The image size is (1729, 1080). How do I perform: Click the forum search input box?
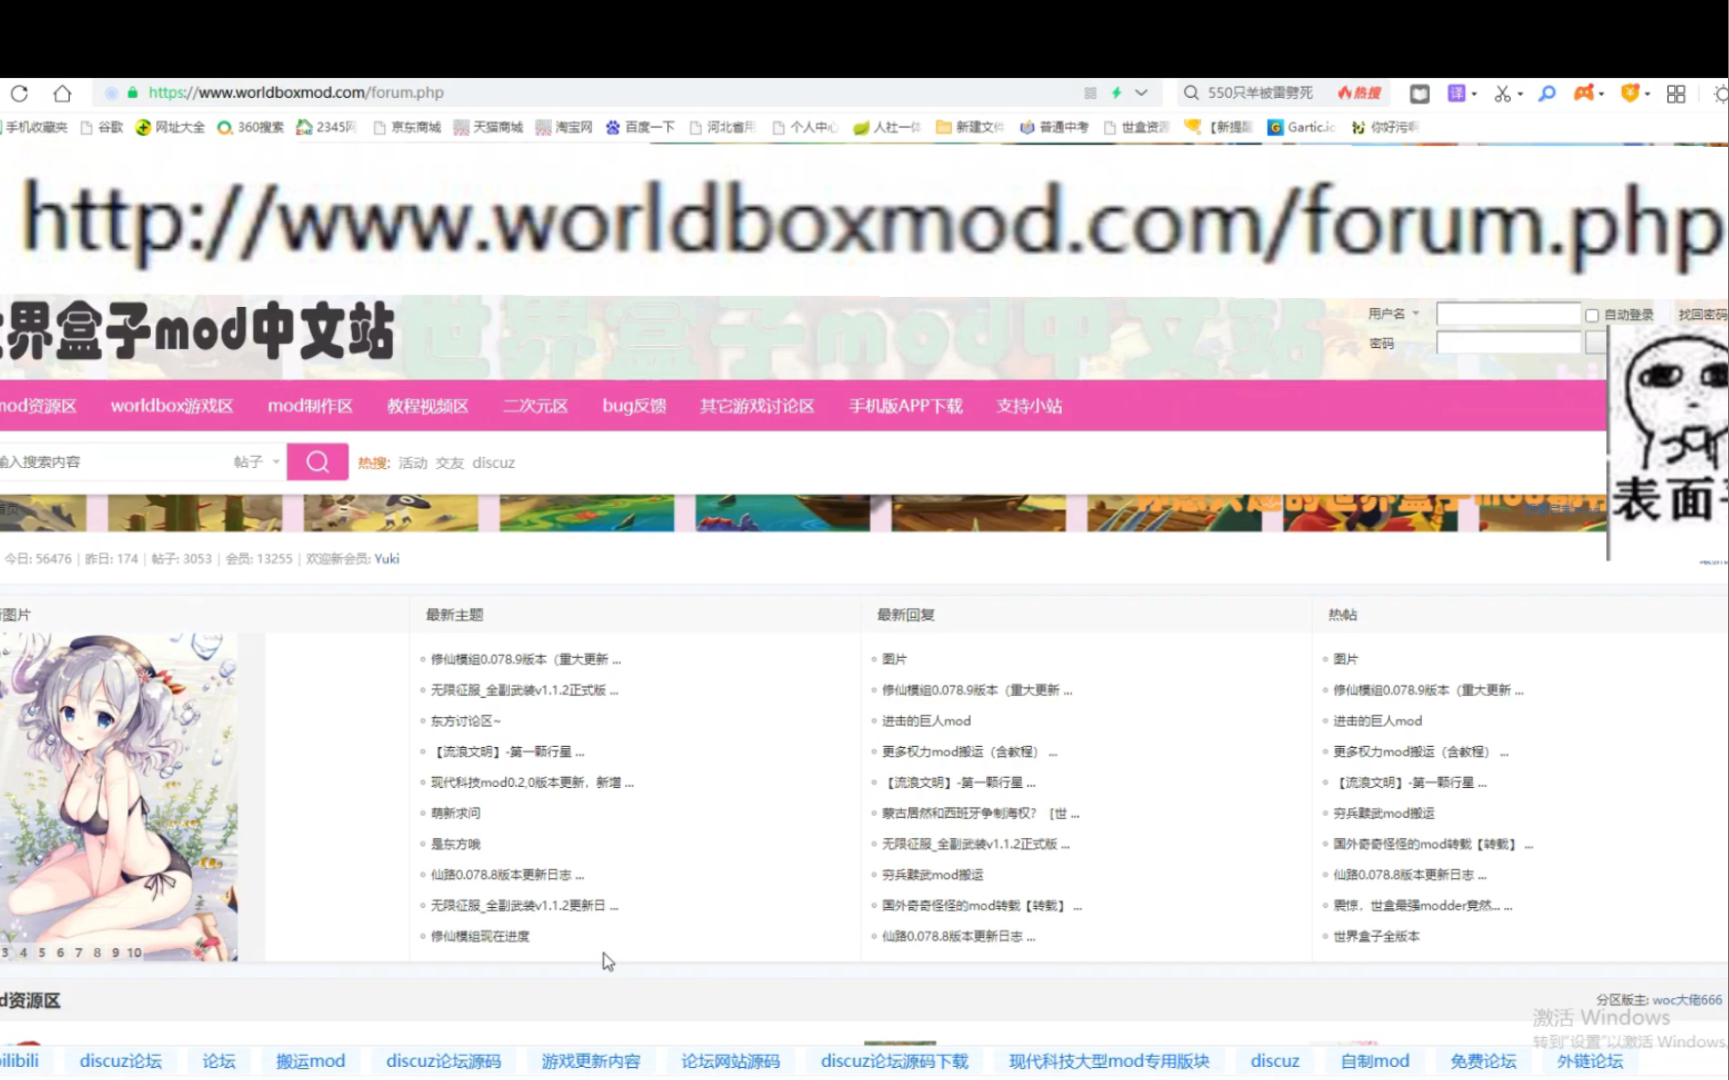pyautogui.click(x=110, y=462)
